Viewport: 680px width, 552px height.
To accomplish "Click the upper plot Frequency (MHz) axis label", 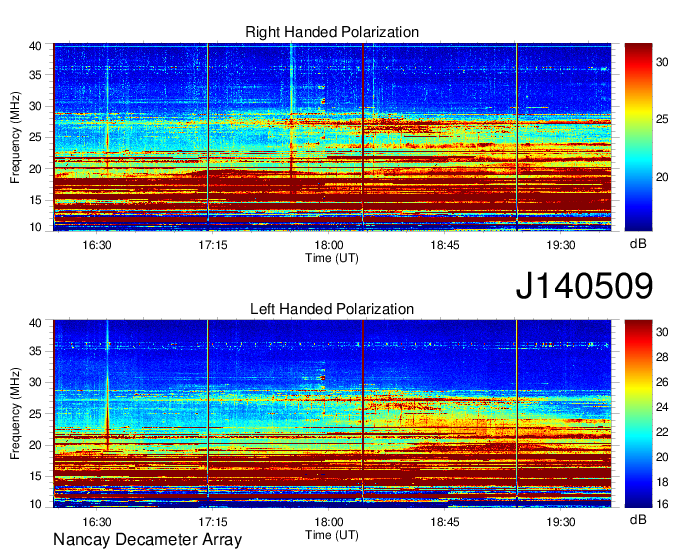I will point(15,137).
